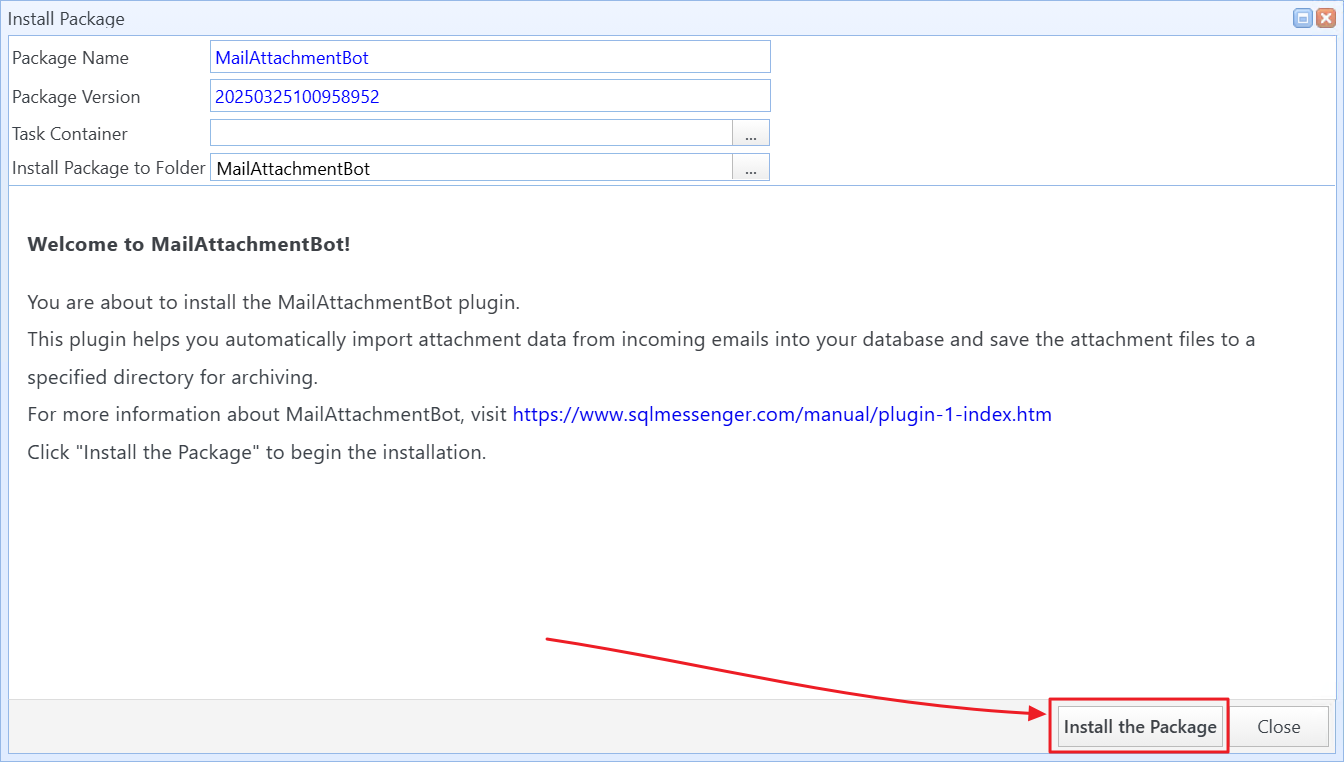Viewport: 1344px width, 762px height.
Task: Open the Task Container browse ellipsis button
Action: (751, 134)
